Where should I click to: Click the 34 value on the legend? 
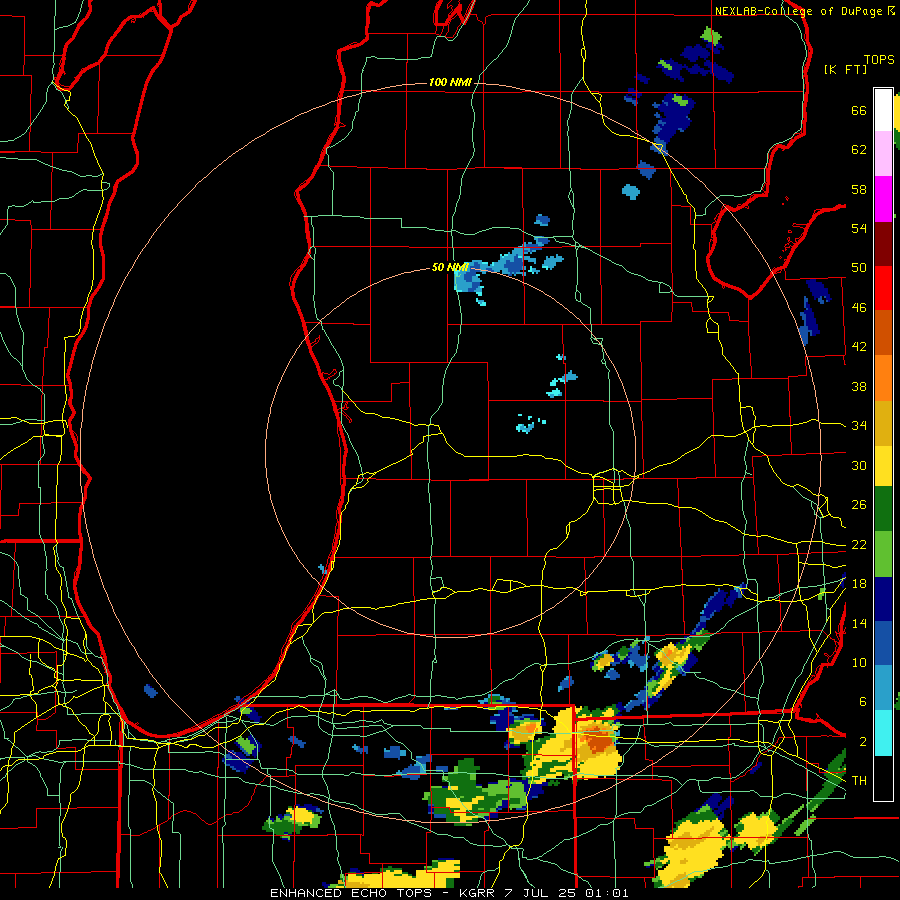pyautogui.click(x=859, y=426)
